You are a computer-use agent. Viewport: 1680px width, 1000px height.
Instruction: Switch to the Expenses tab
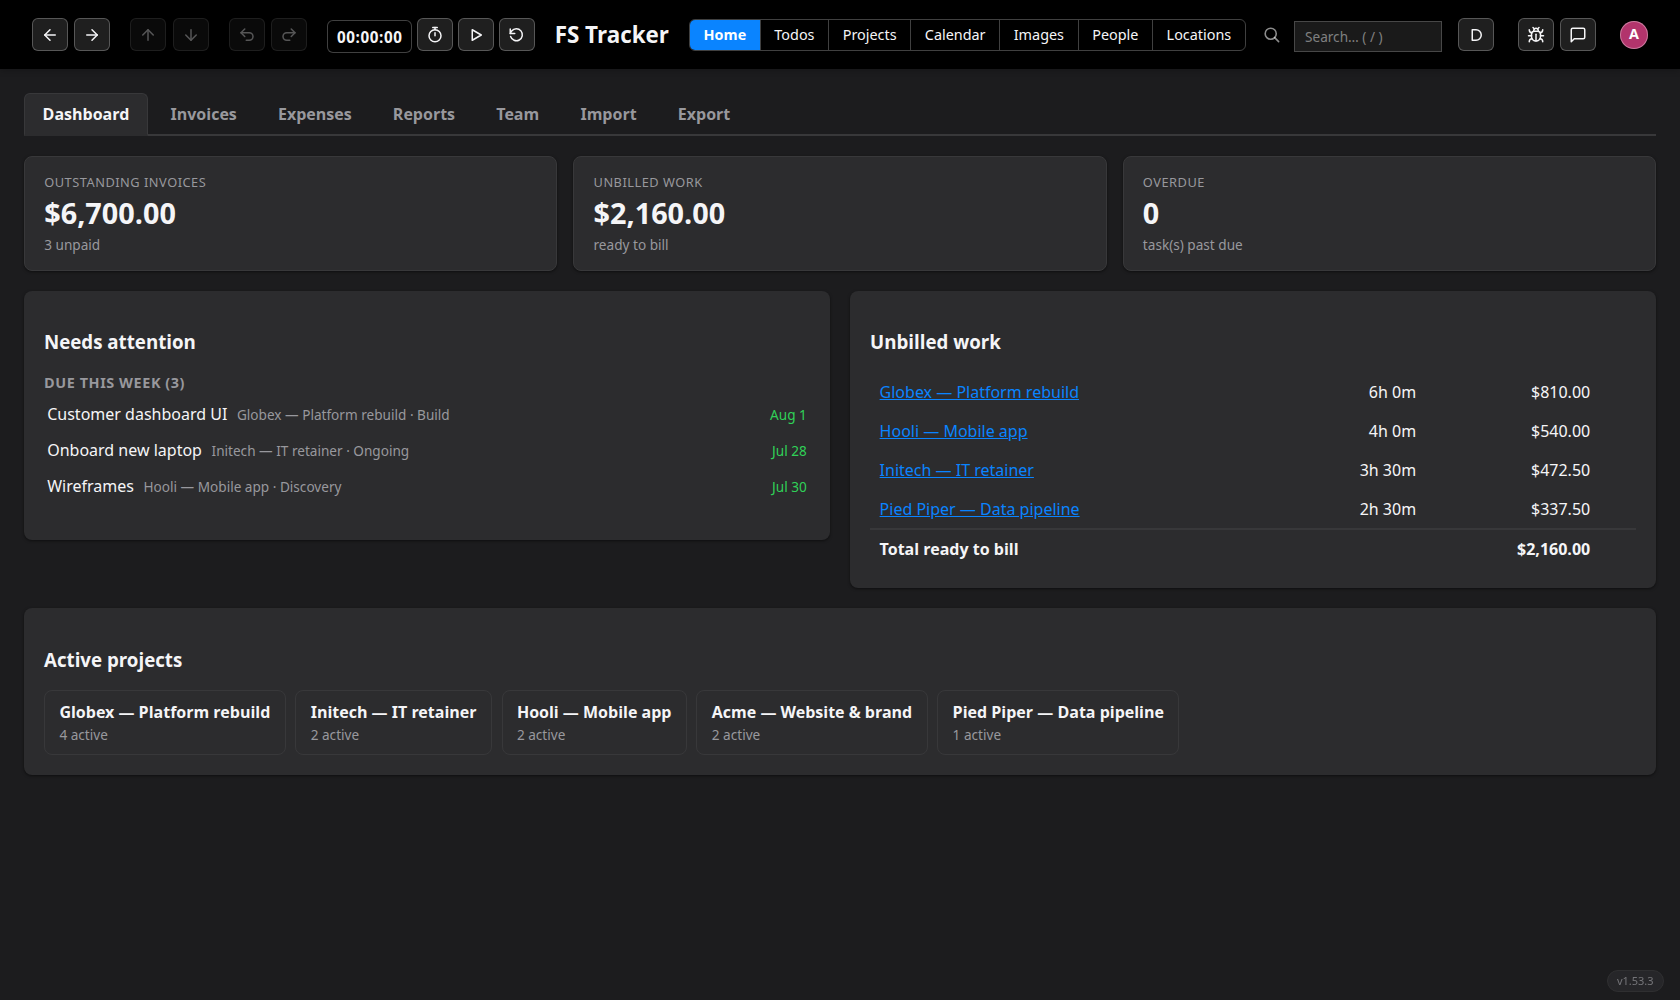(x=315, y=114)
